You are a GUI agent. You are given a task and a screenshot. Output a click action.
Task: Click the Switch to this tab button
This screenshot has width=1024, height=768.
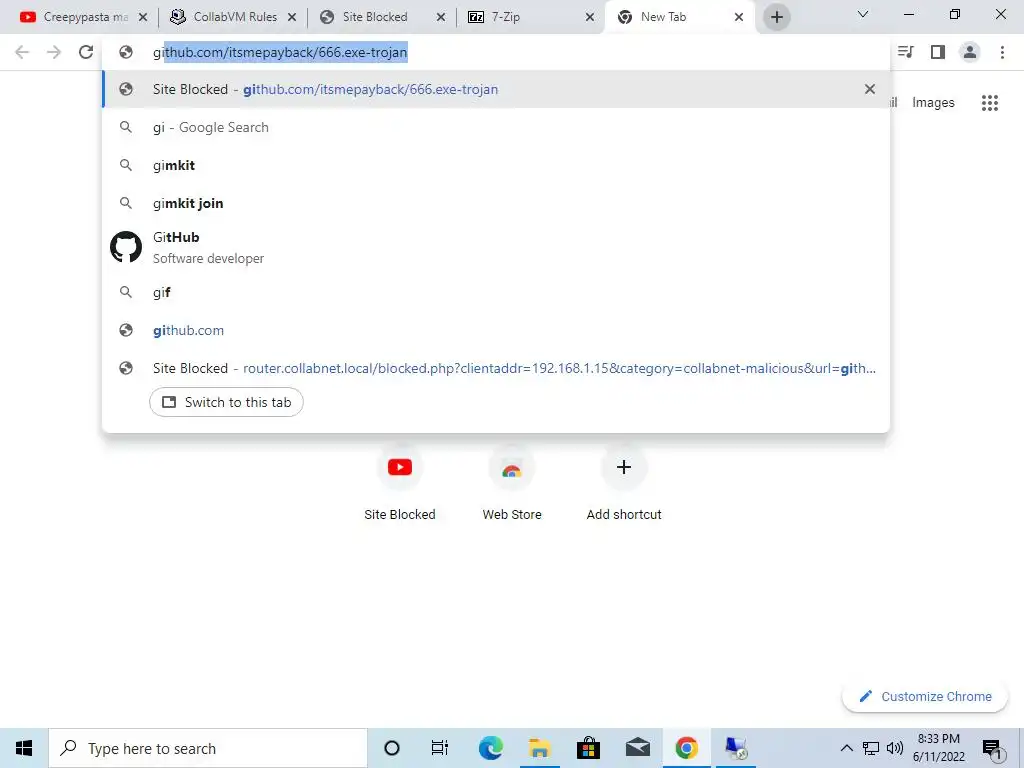click(x=226, y=402)
